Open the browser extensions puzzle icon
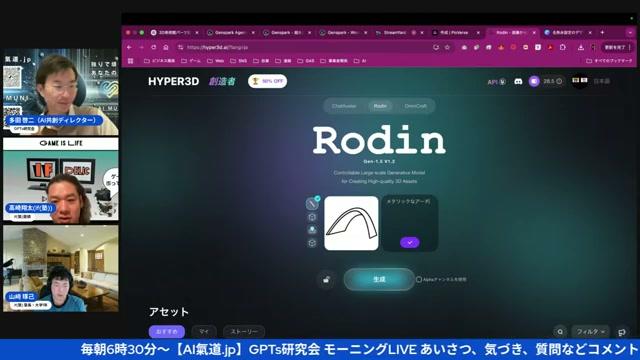 click(x=562, y=47)
